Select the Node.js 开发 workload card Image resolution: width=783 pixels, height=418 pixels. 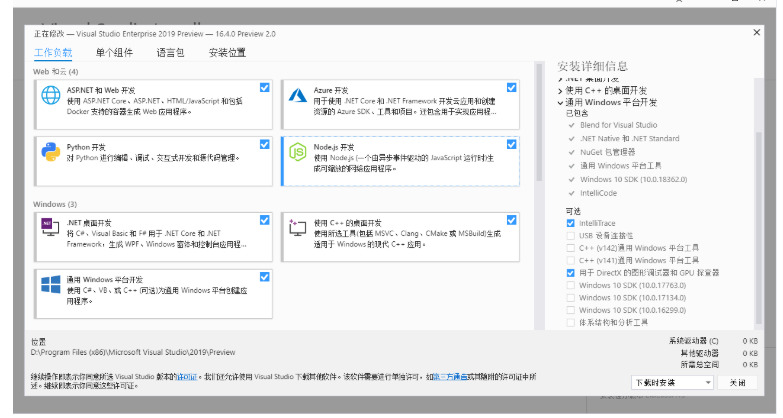[x=400, y=161]
